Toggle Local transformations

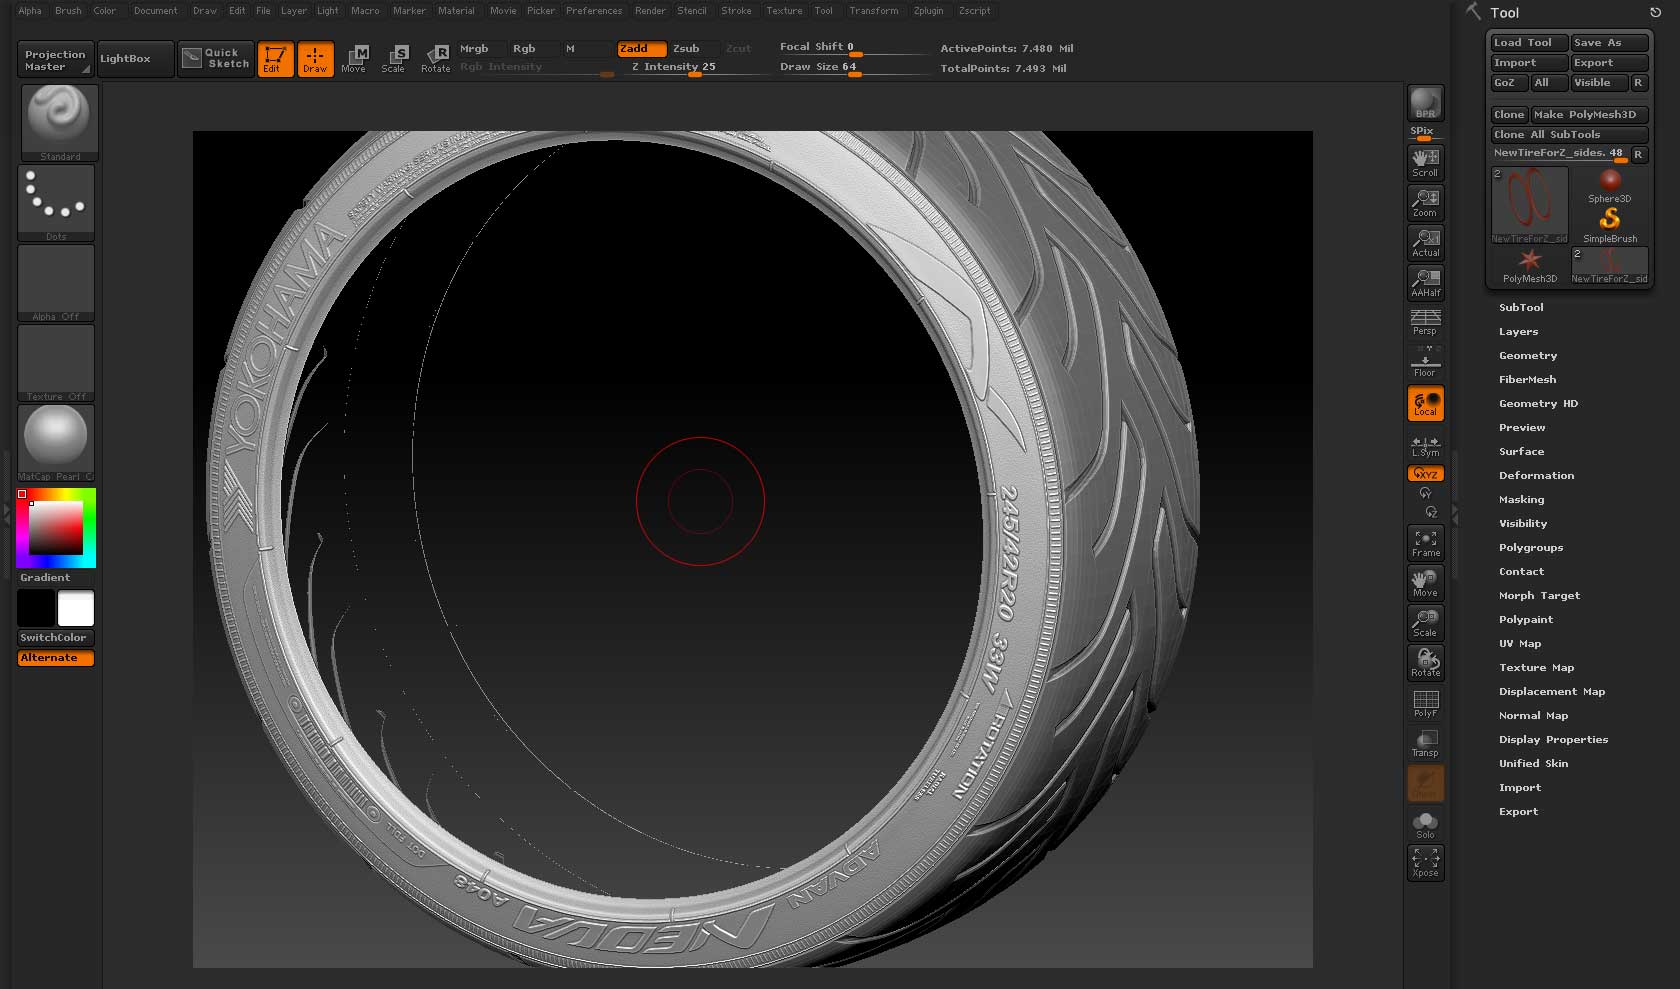pos(1425,403)
